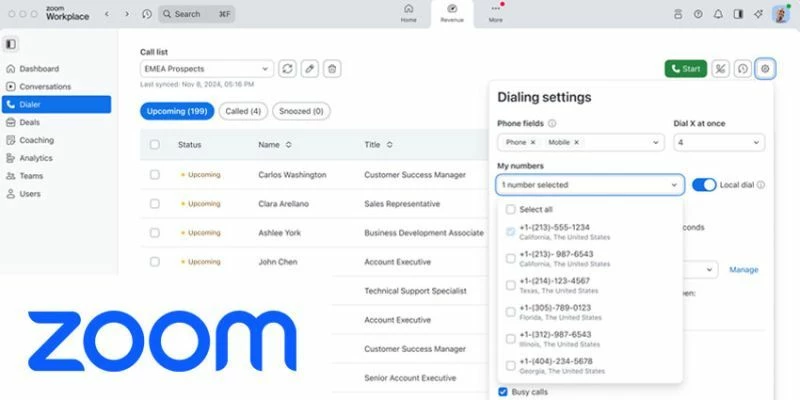
Task: Open the Dial X at once dropdown
Action: (719, 142)
